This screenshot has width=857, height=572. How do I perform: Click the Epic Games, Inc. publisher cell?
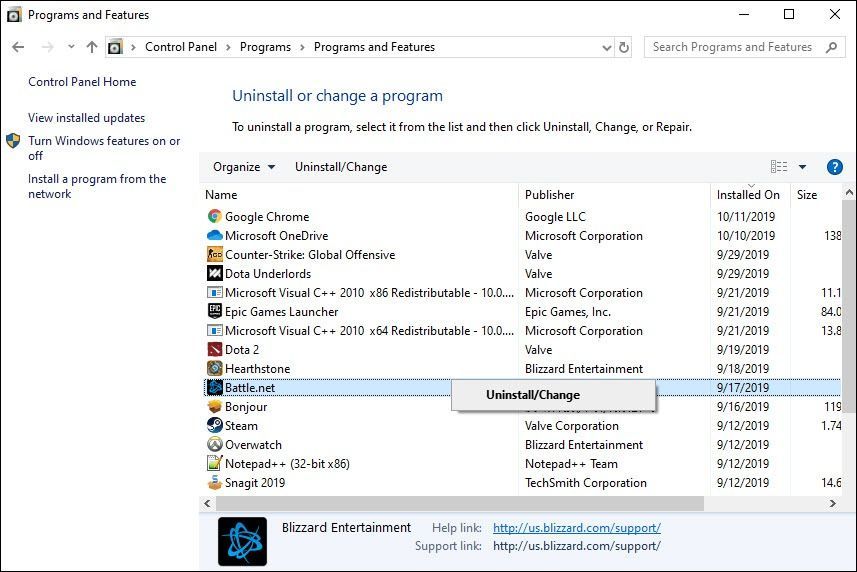568,312
